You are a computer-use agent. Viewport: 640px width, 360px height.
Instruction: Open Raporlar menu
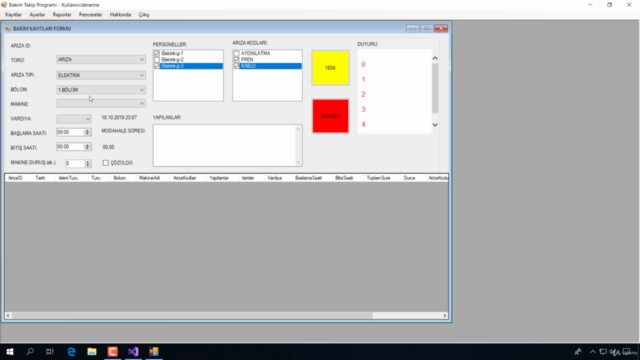[62, 15]
